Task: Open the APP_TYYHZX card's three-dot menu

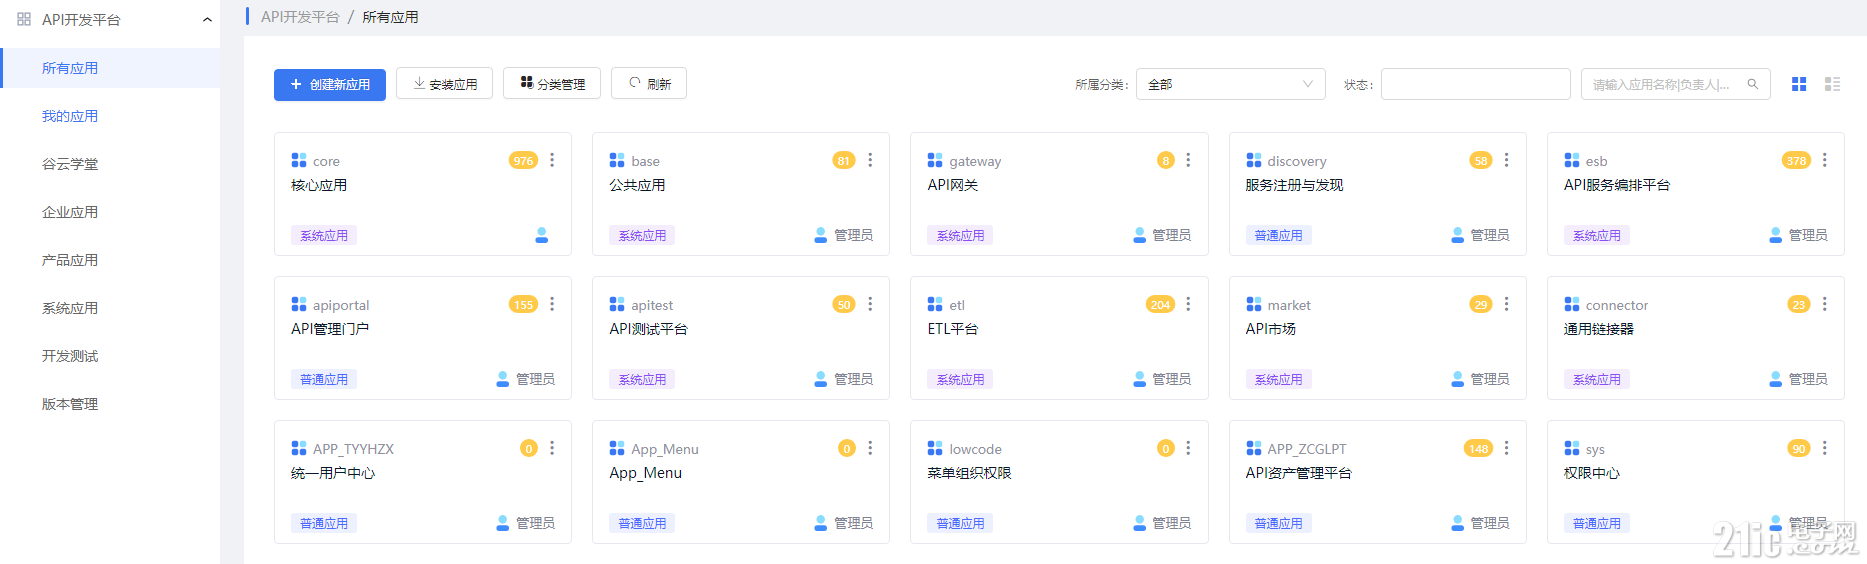Action: 552,448
